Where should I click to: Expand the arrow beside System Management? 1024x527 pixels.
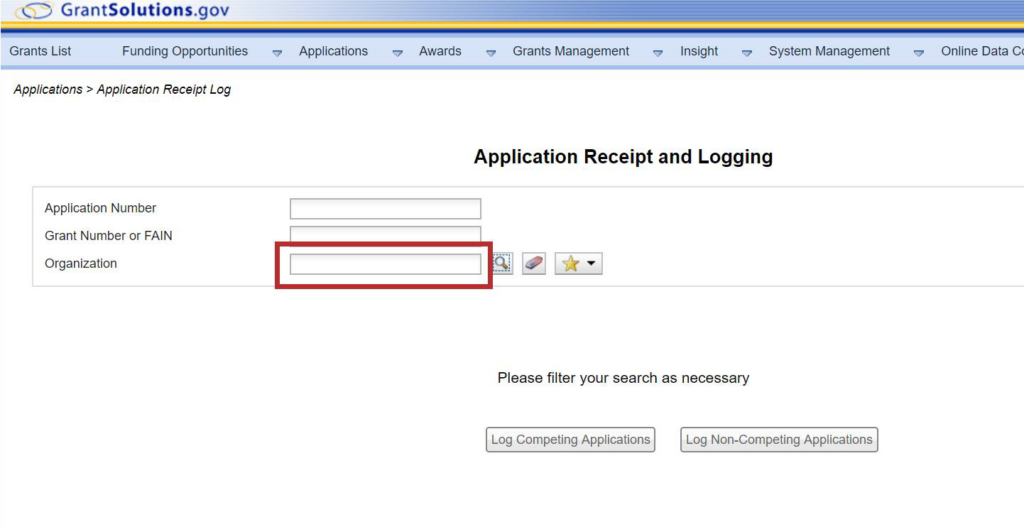tap(918, 53)
